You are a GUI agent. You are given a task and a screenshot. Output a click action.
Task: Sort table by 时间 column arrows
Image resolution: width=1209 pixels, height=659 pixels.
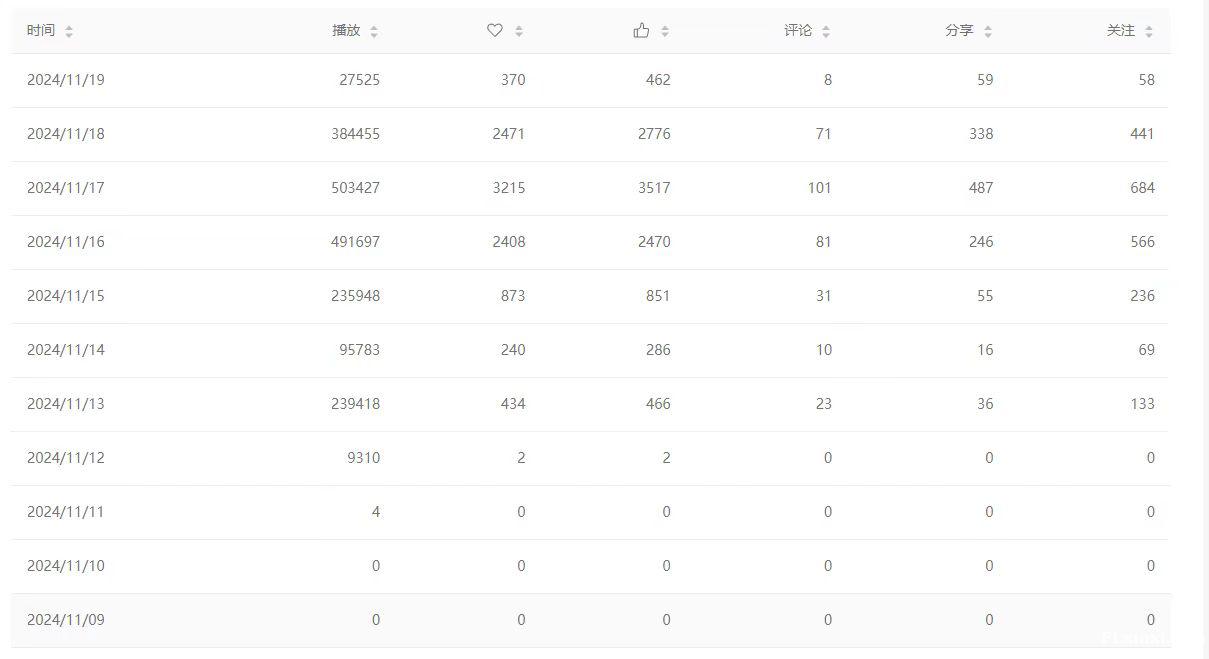click(69, 31)
